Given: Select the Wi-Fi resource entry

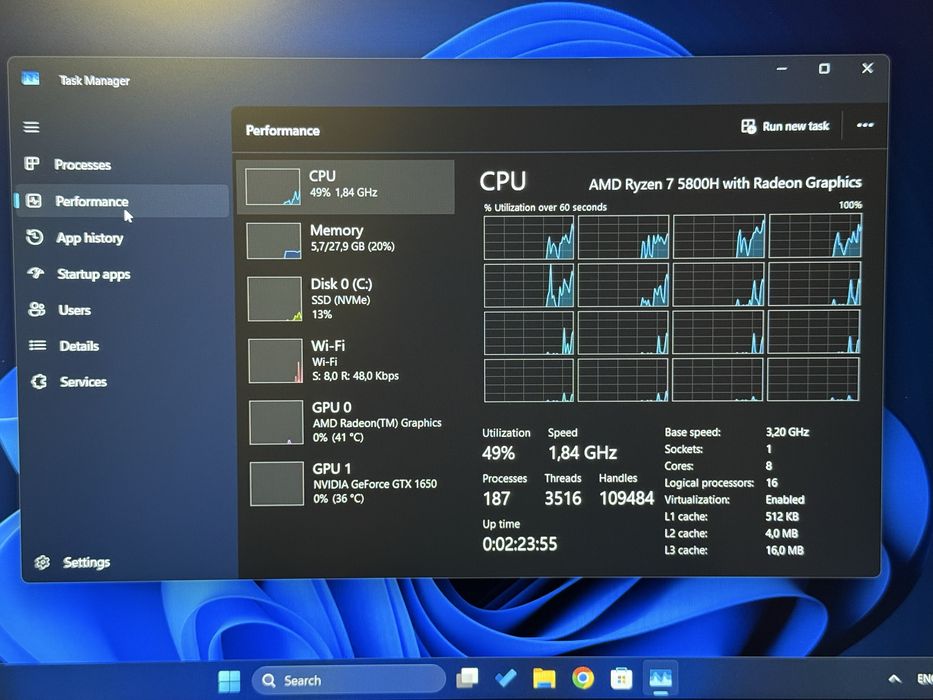Looking at the screenshot, I should pos(347,361).
